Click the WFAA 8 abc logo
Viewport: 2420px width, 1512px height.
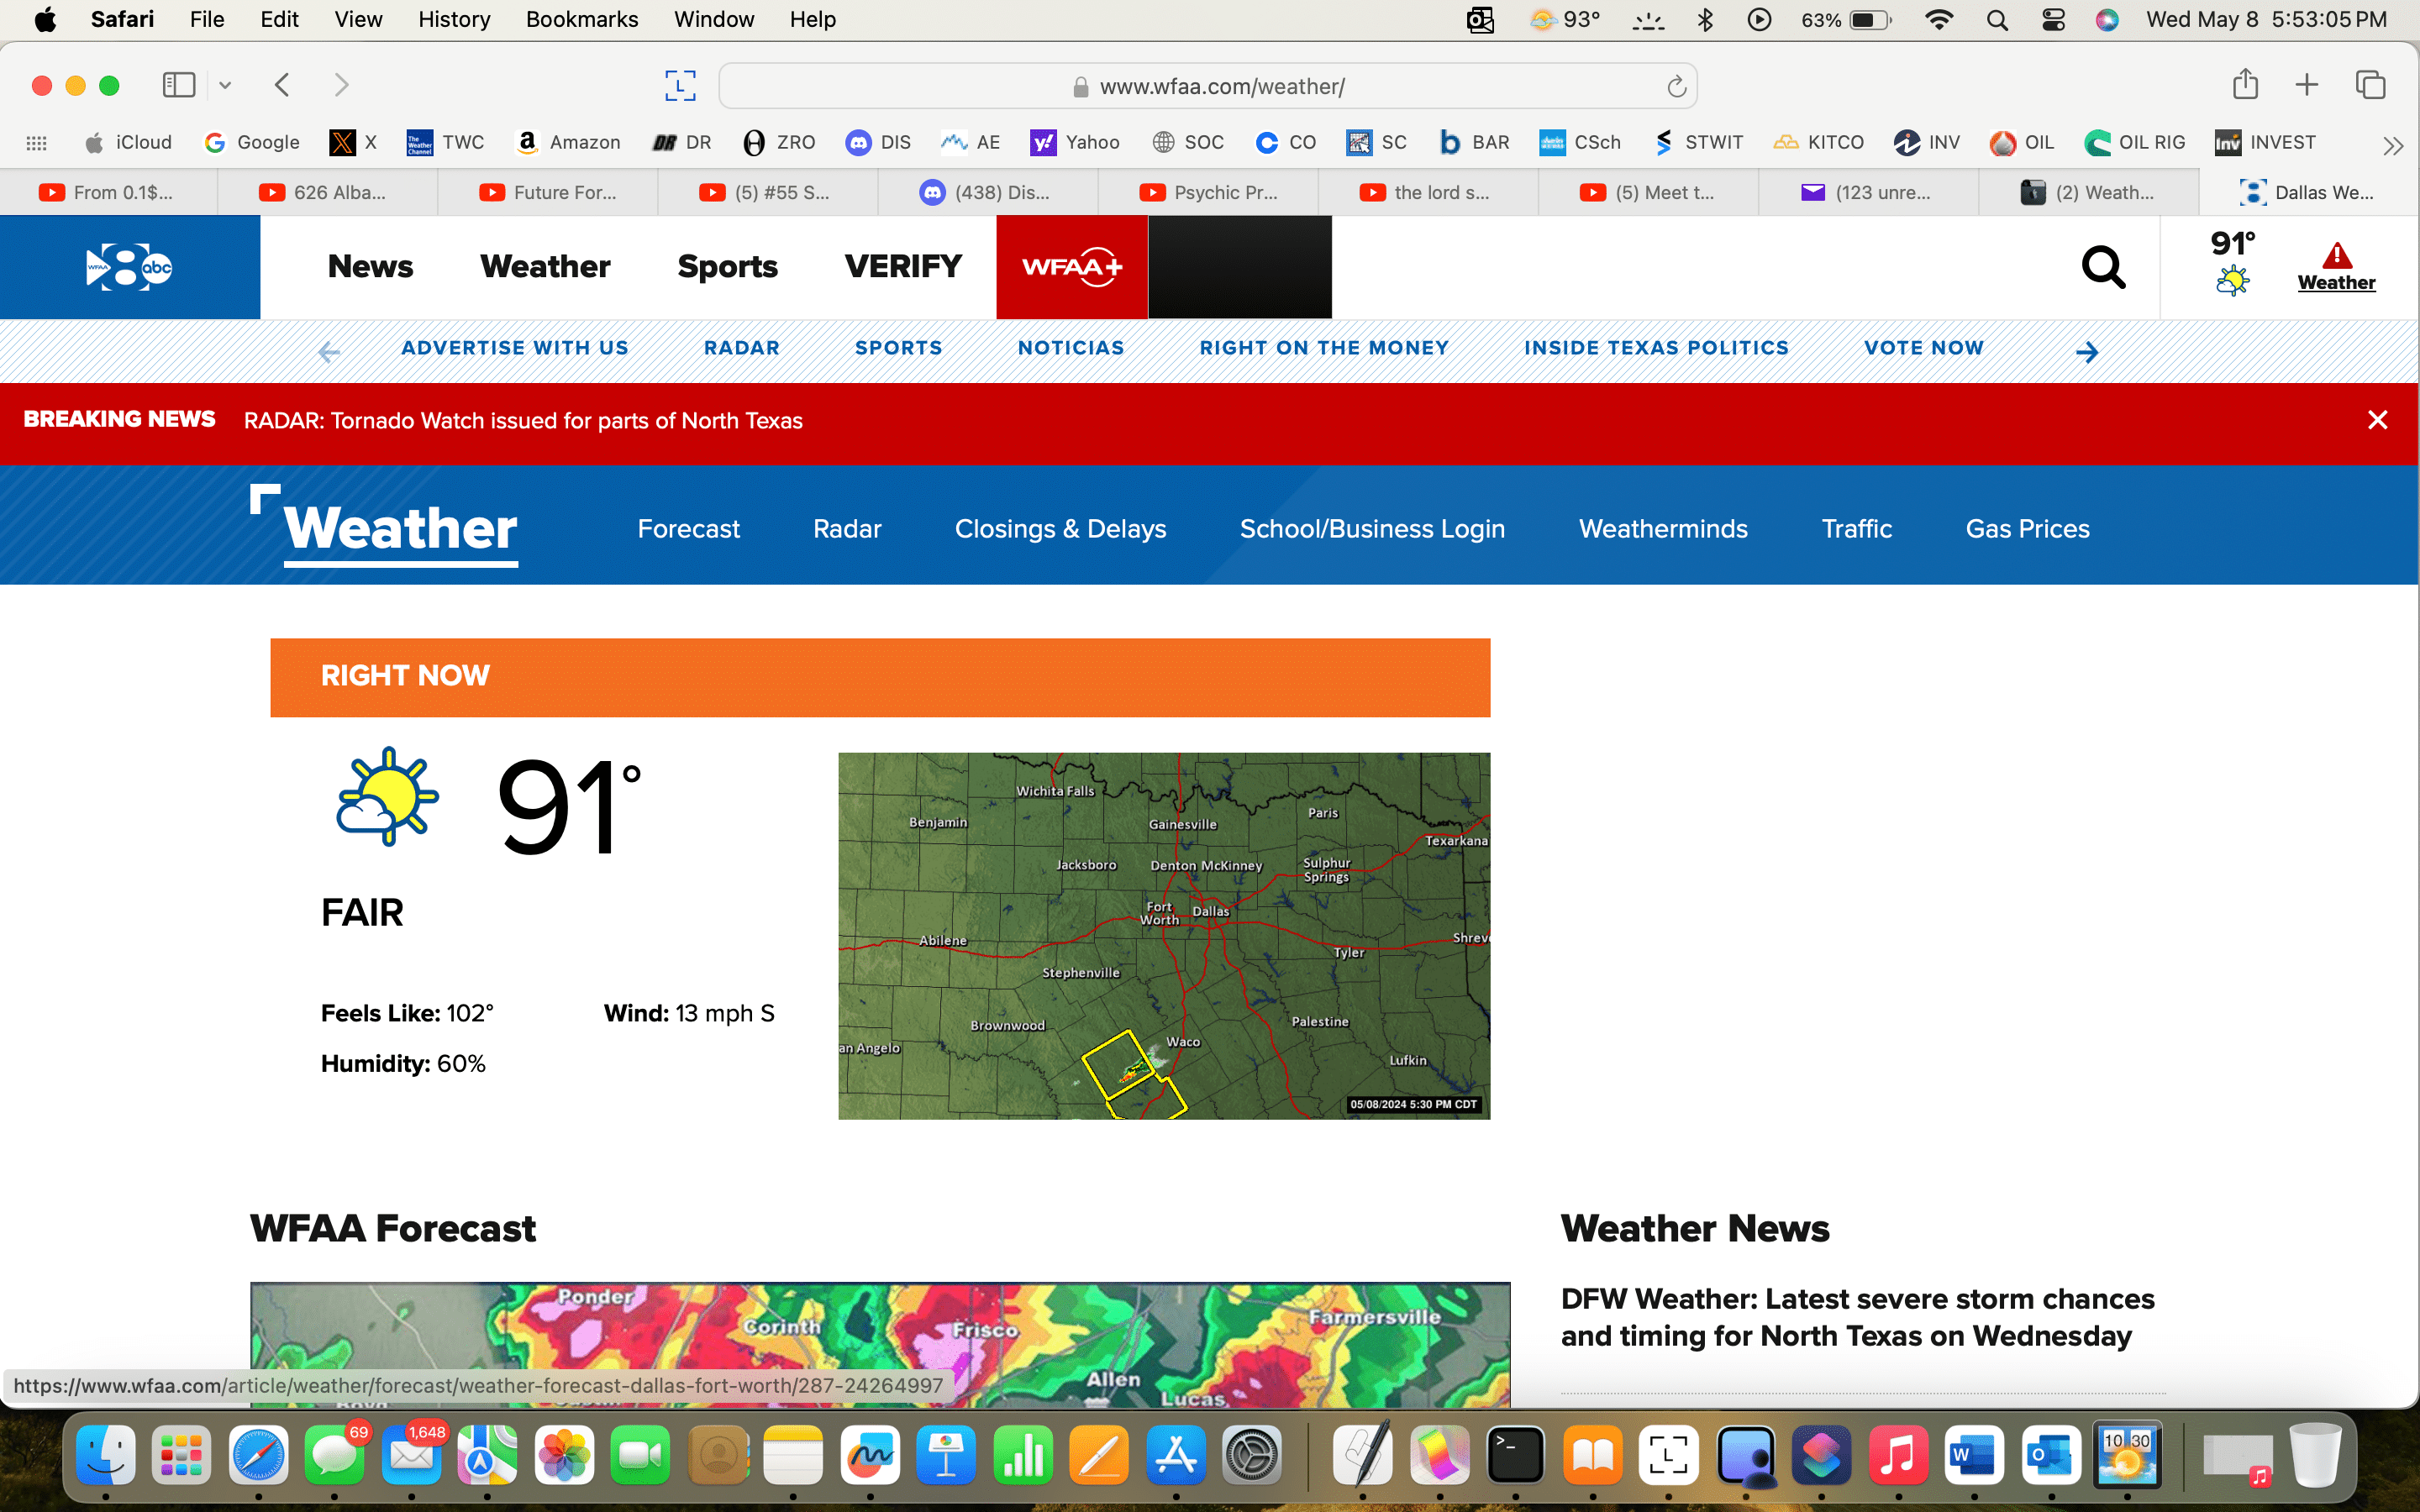click(x=130, y=267)
